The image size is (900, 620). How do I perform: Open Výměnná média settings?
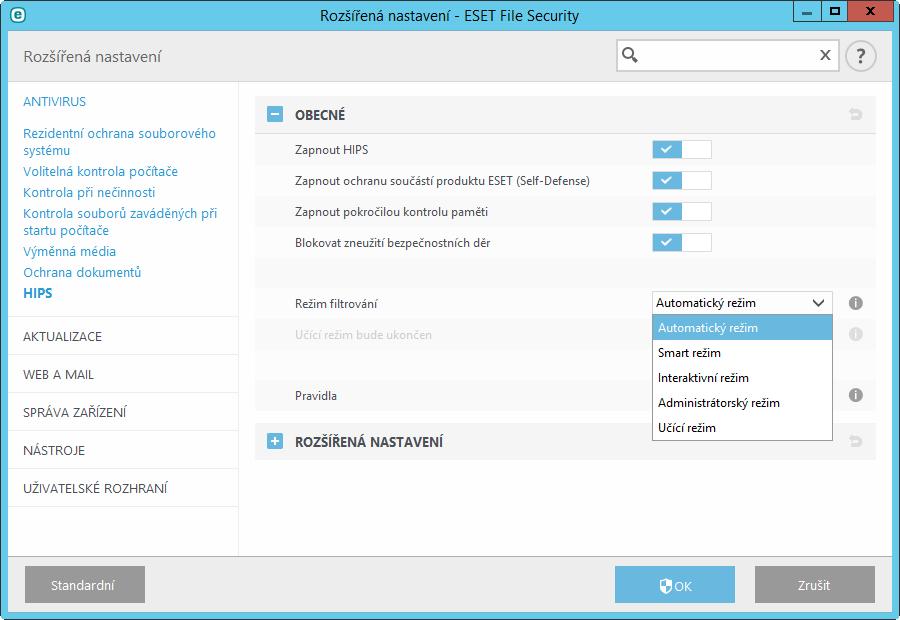click(x=69, y=251)
